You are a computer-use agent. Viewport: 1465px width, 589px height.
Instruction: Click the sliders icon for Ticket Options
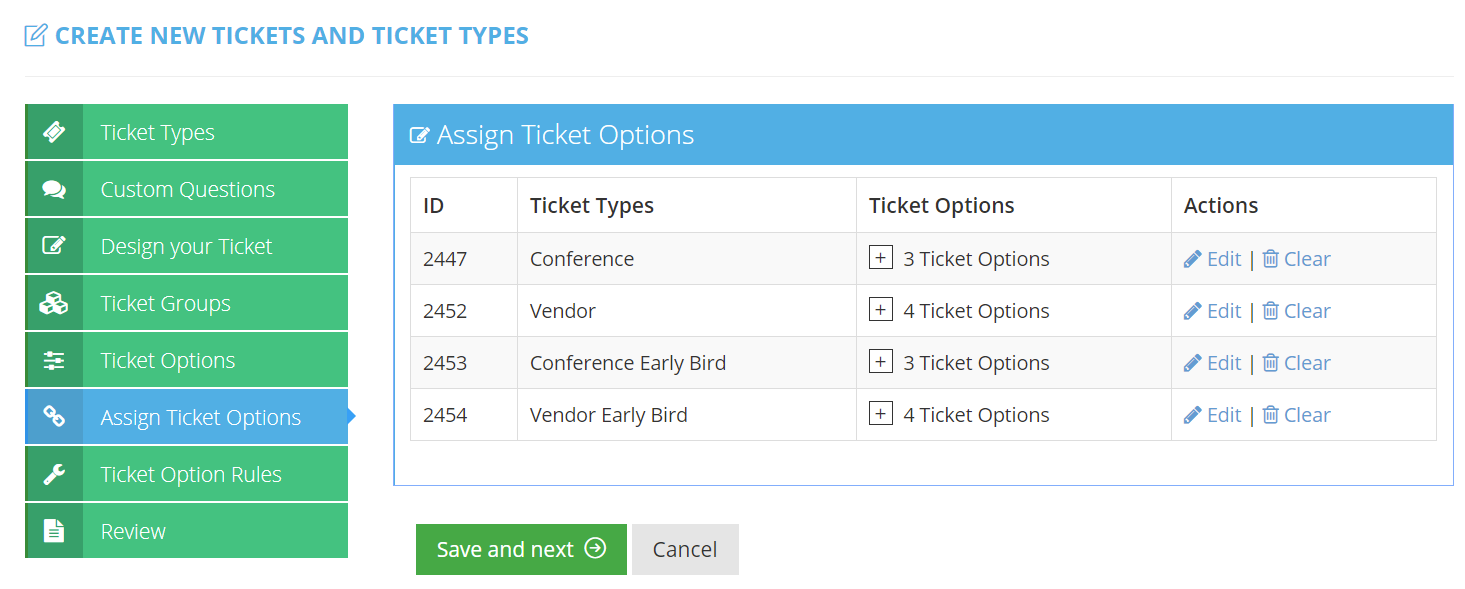(x=54, y=360)
